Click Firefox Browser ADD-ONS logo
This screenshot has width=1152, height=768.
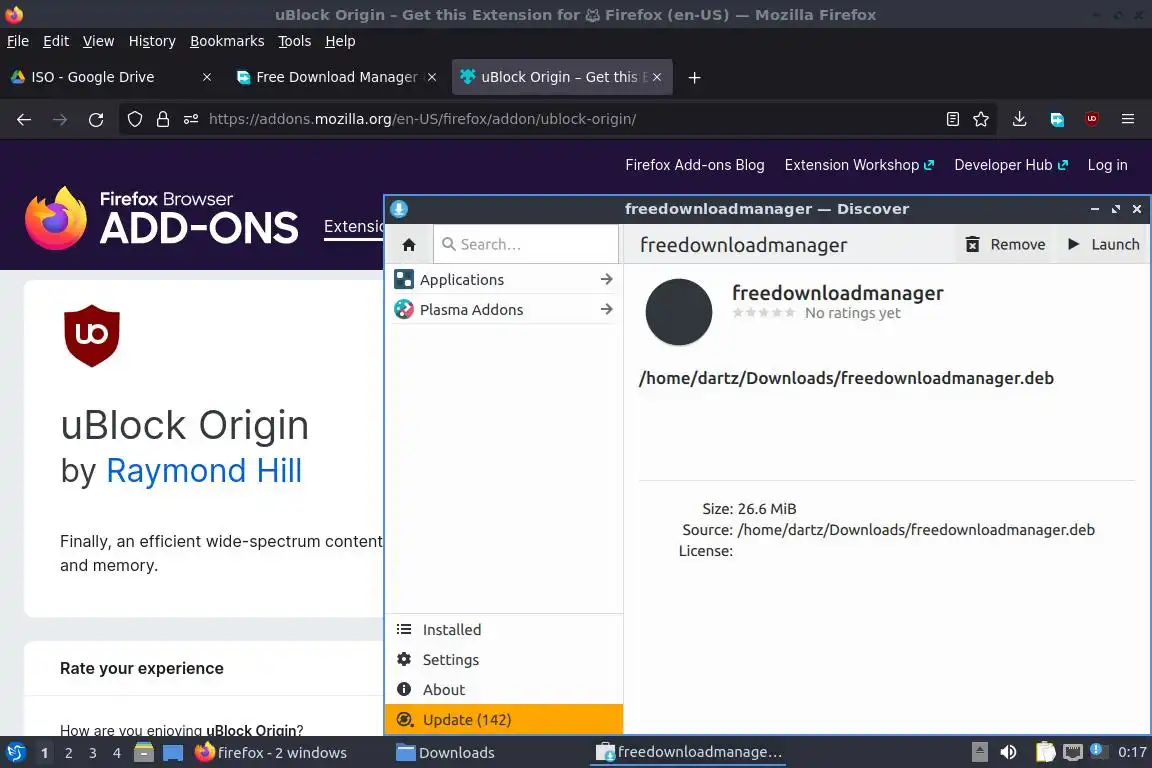click(162, 218)
